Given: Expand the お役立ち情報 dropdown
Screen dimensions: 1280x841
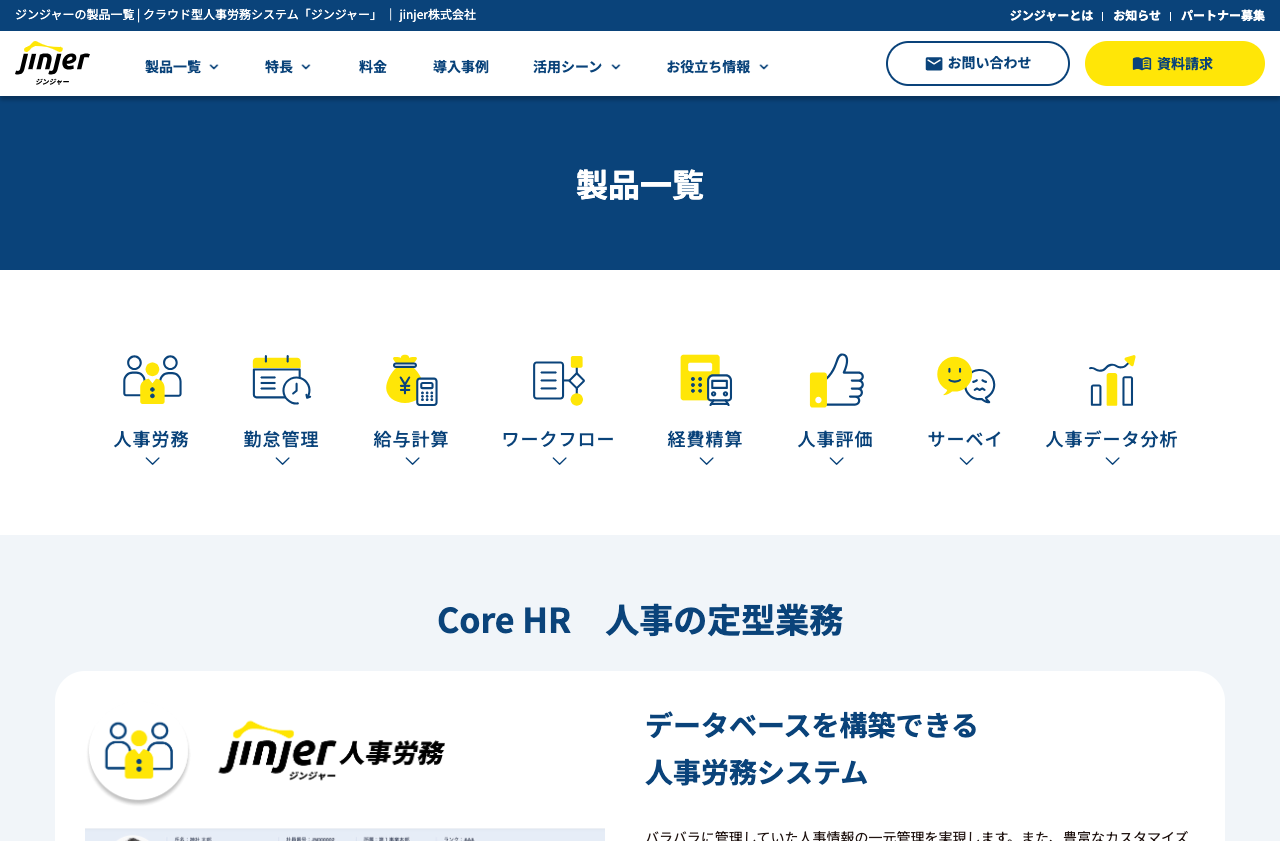Looking at the screenshot, I should click(x=717, y=65).
